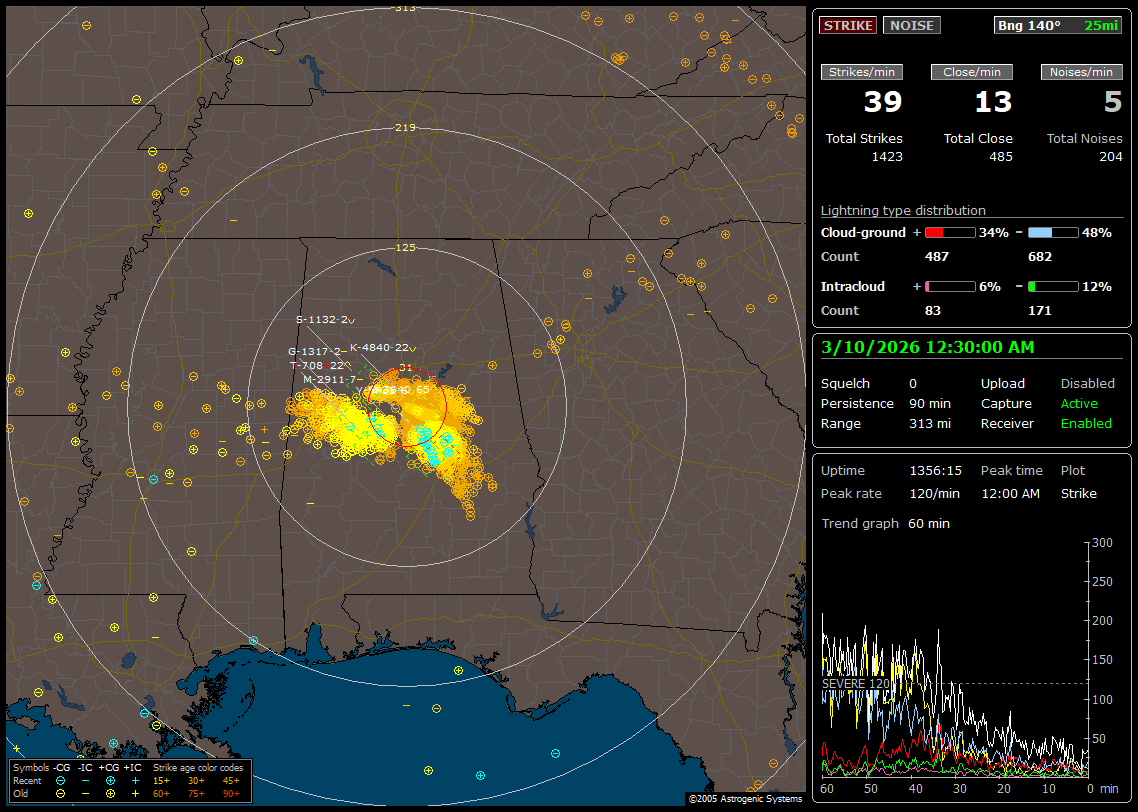Click the Strikes/min label button
This screenshot has width=1138, height=812.
click(862, 72)
